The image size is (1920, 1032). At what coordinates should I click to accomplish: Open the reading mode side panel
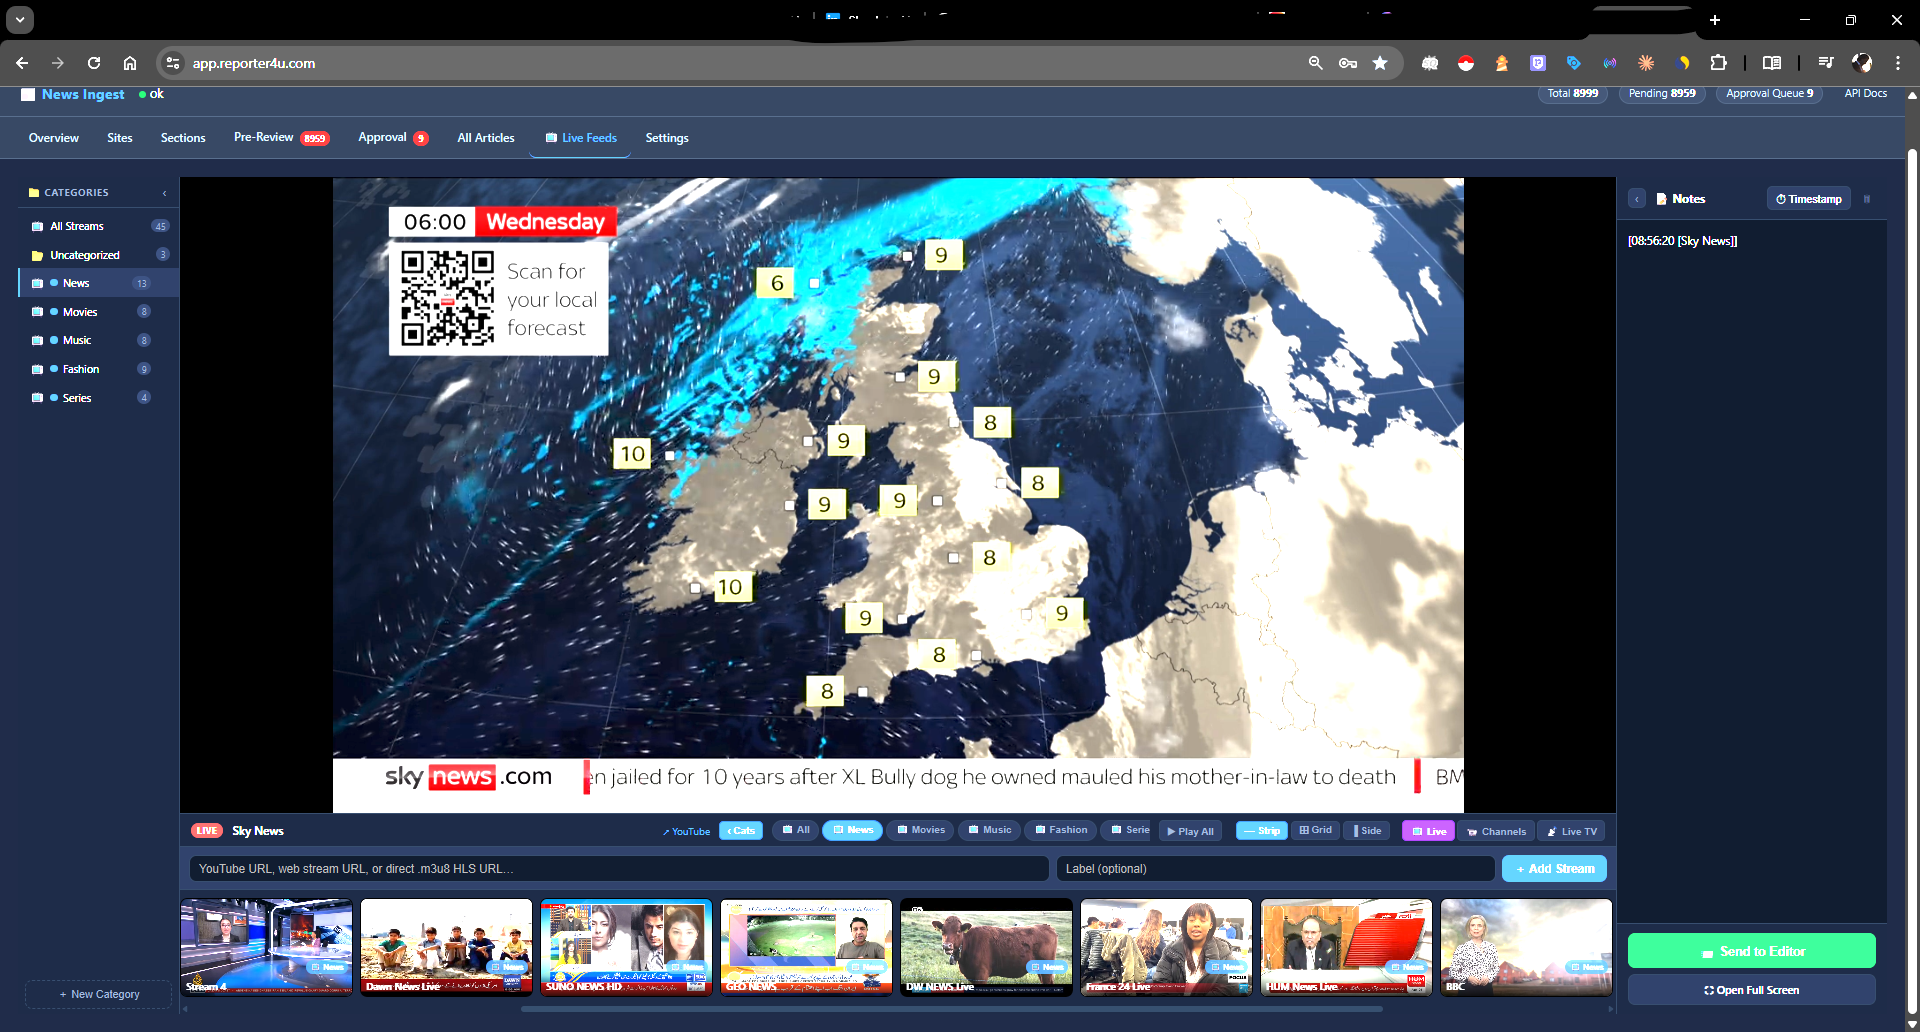(1772, 63)
